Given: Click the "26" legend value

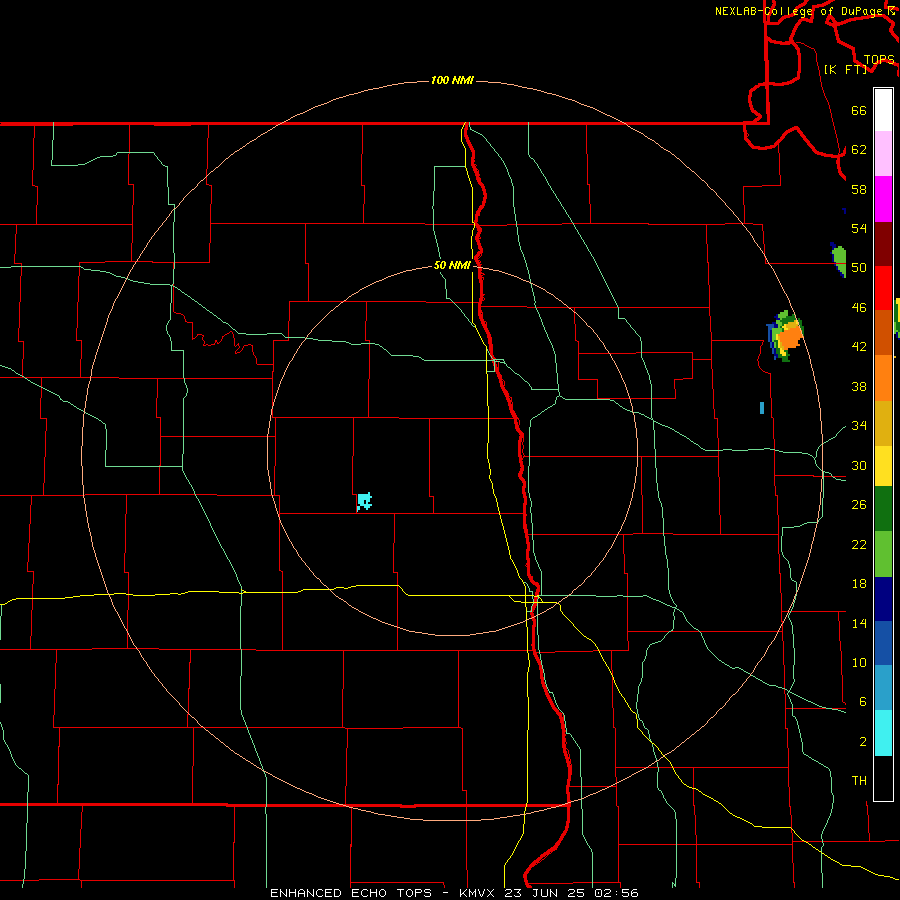Looking at the screenshot, I should 859,505.
